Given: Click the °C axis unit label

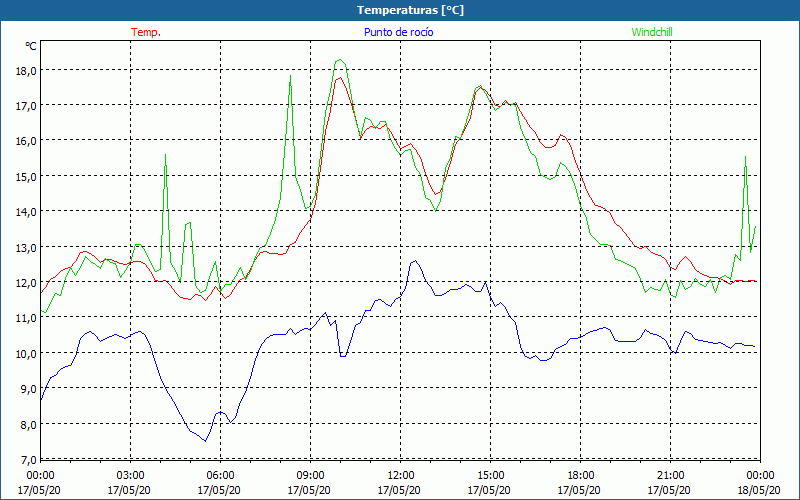Looking at the screenshot, I should pos(31,46).
